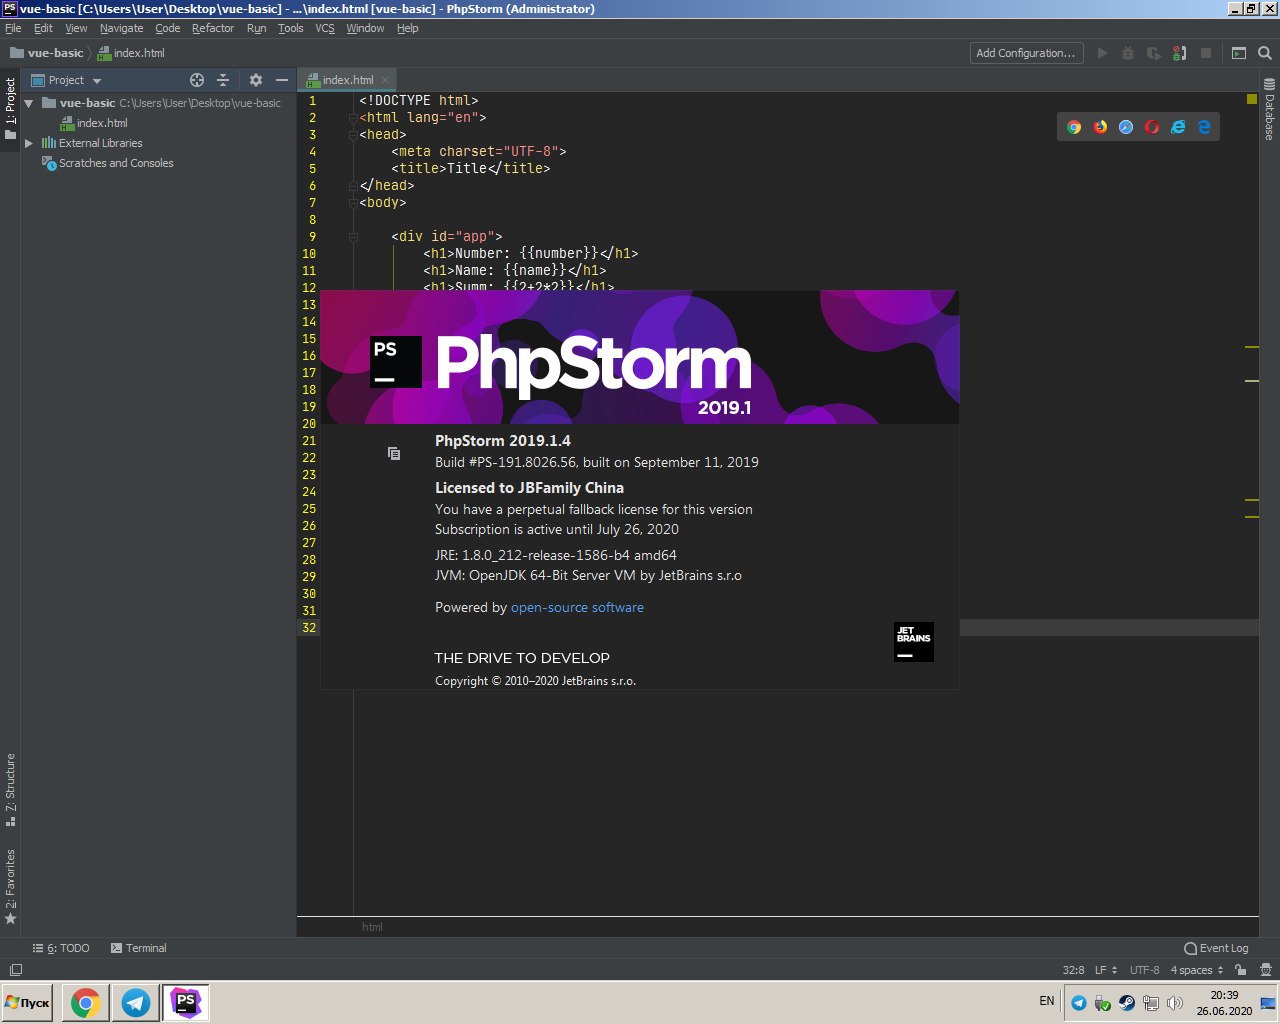Screen dimensions: 1280x1024
Task: Open in Opera from browser popup
Action: click(x=1152, y=127)
